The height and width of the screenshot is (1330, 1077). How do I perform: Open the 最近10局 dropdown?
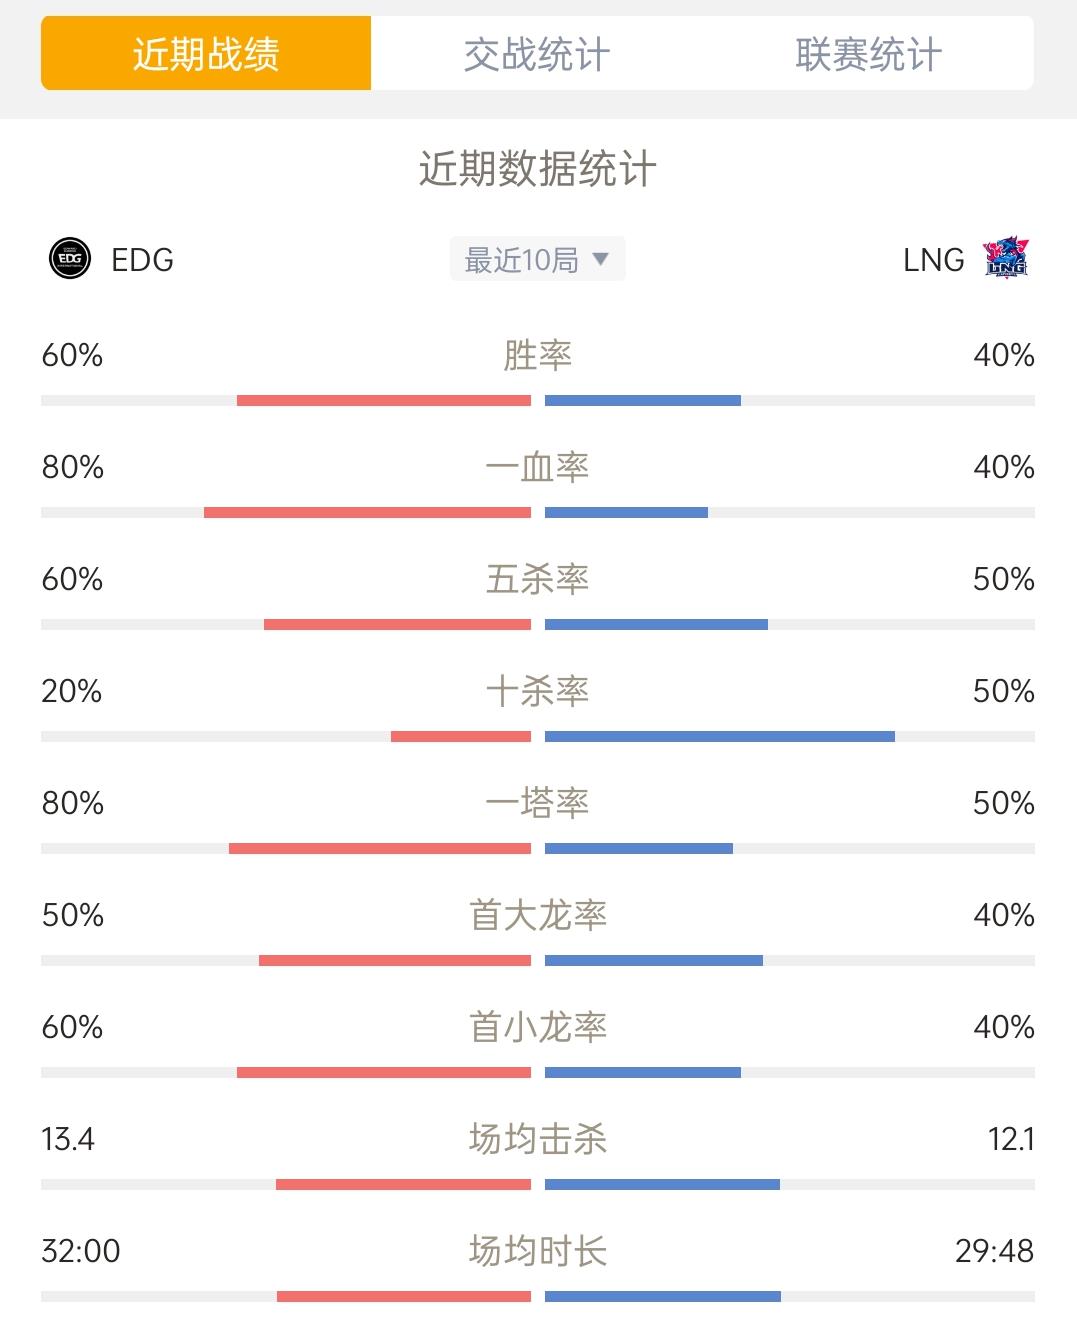pos(537,259)
